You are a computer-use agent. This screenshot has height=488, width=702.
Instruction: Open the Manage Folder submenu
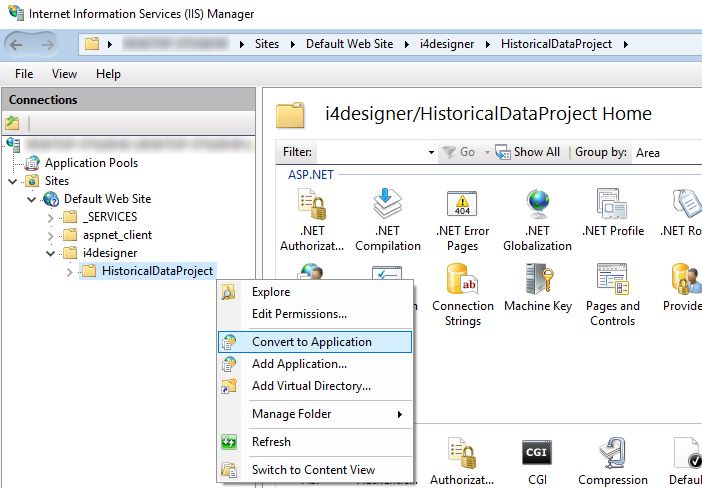click(315, 414)
